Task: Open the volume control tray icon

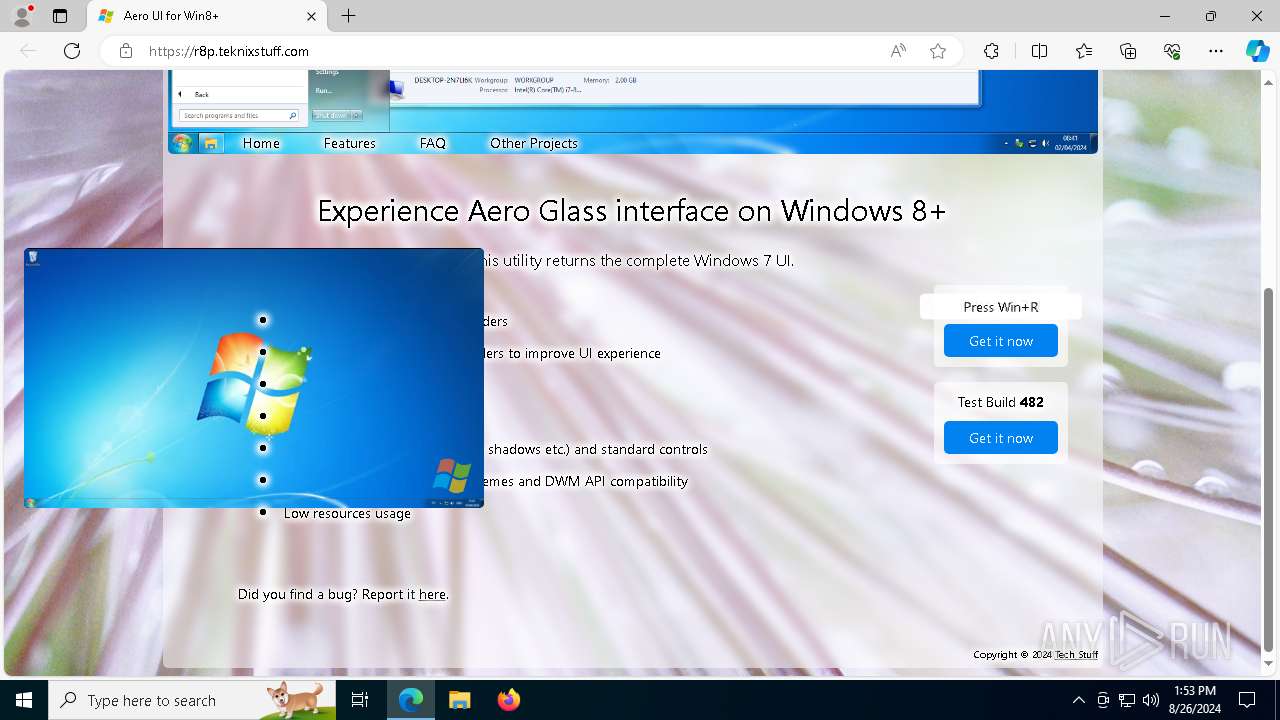Action: 1151,700
